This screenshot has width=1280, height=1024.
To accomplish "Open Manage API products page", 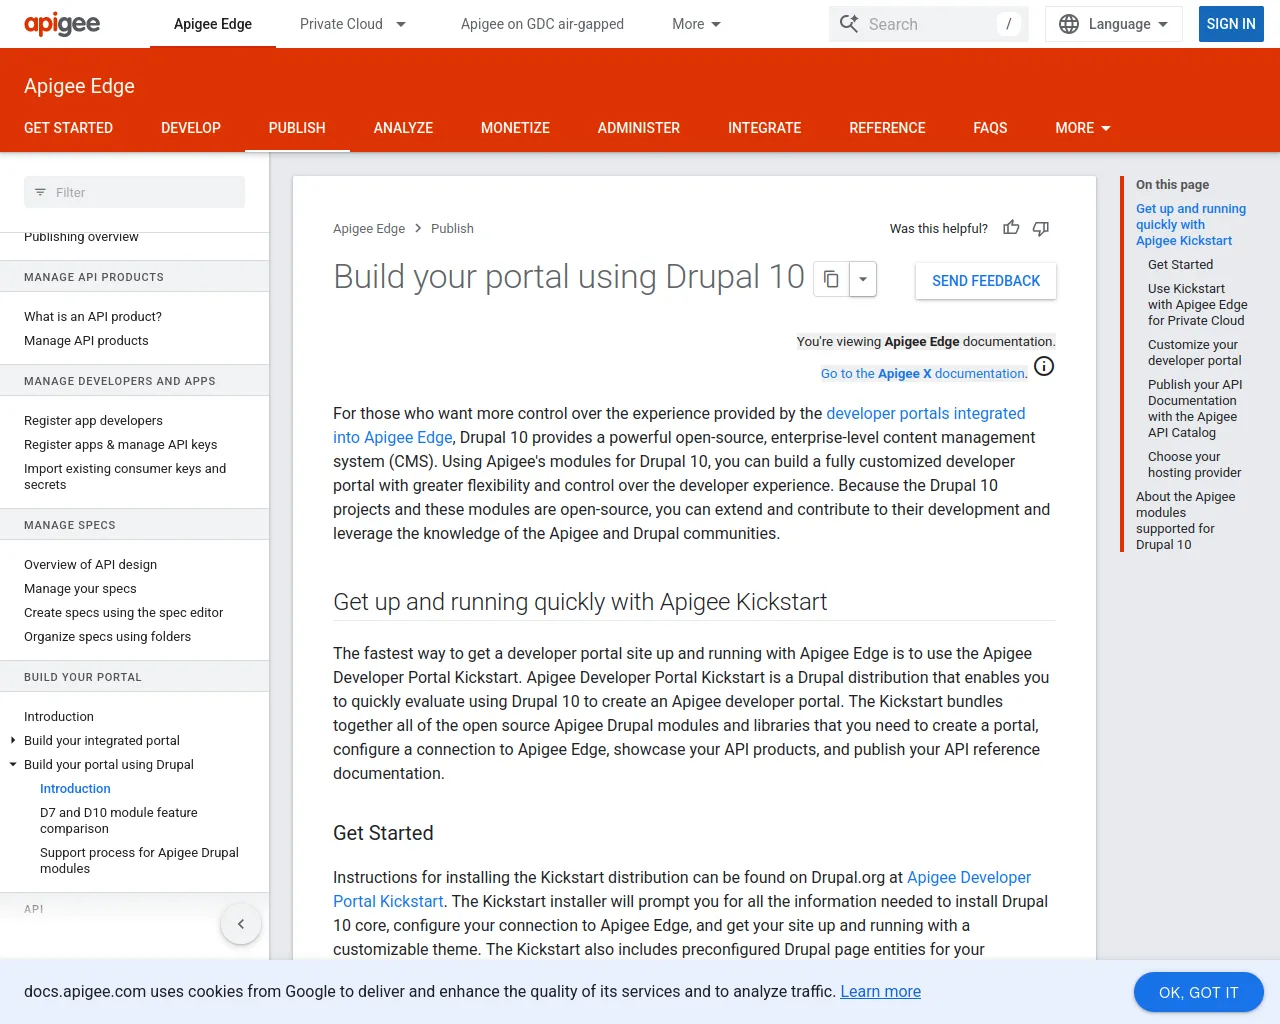I will click(86, 340).
